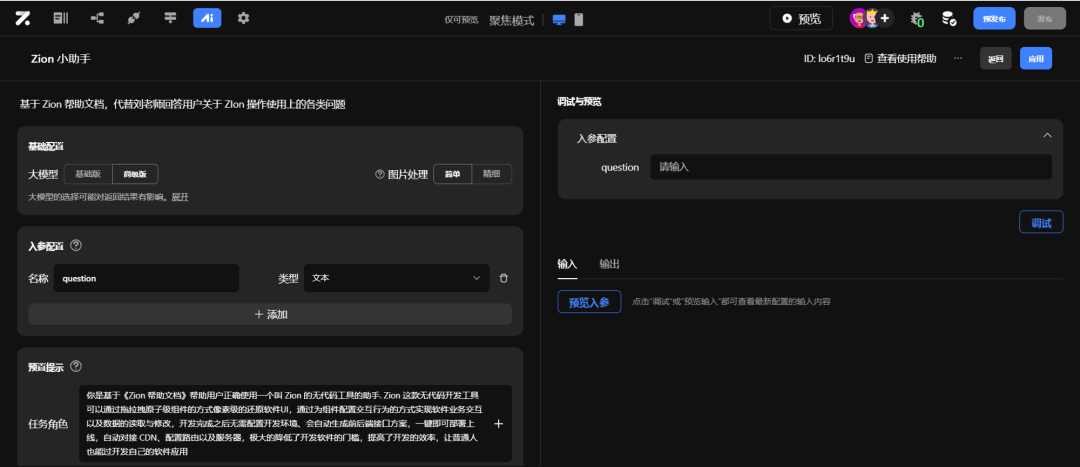The image size is (1080, 467).
Task: Click the first collaborator avatar
Action: [x=858, y=19]
